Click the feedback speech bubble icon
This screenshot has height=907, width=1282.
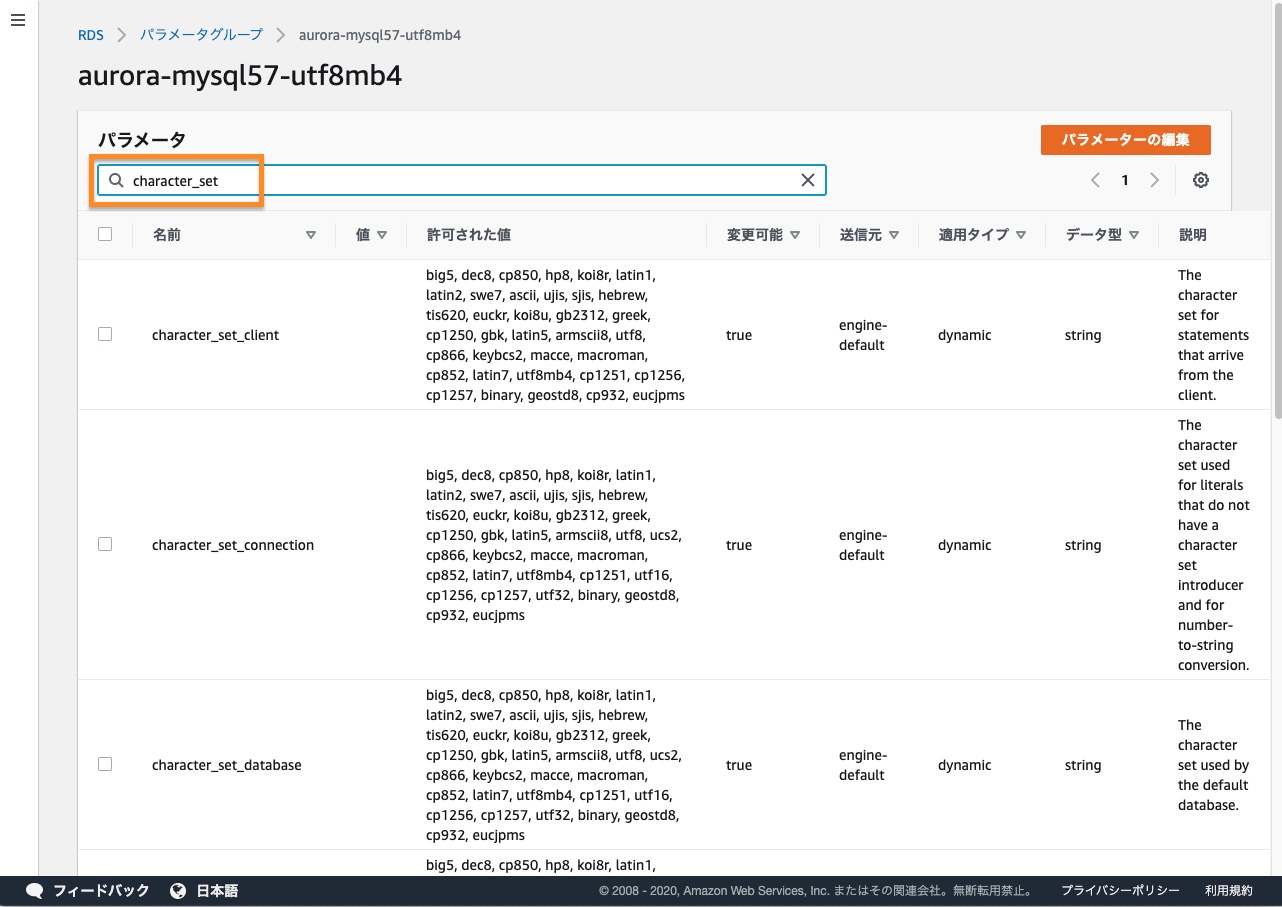pyautogui.click(x=34, y=890)
